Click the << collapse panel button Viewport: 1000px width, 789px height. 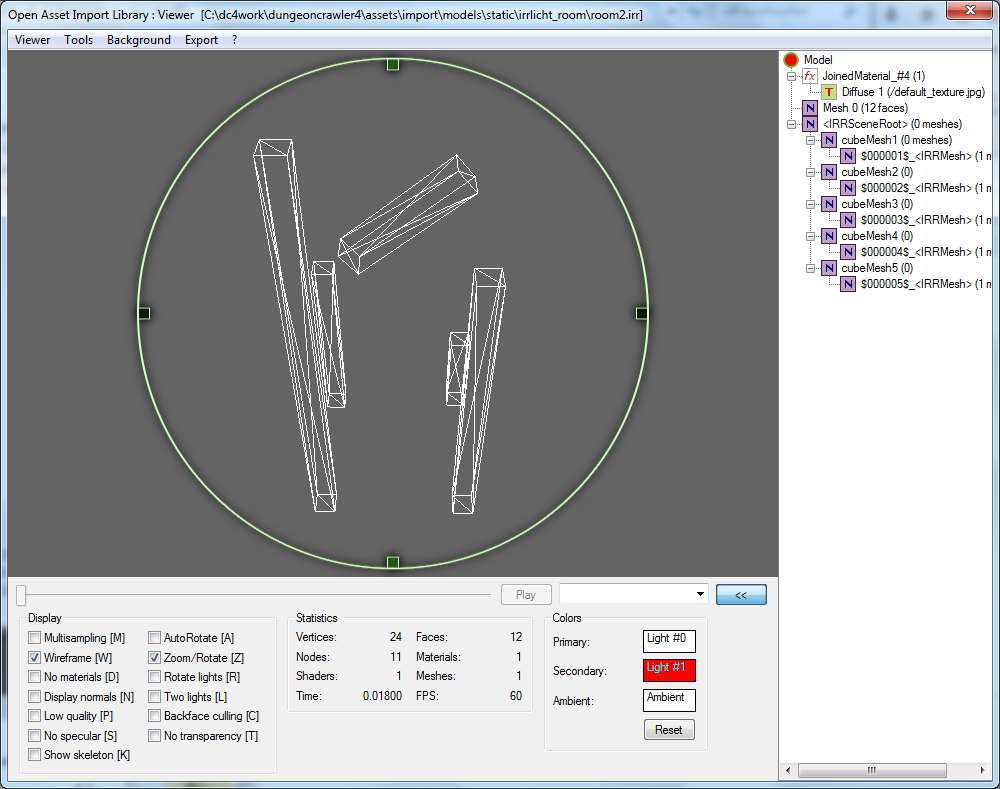[x=741, y=594]
